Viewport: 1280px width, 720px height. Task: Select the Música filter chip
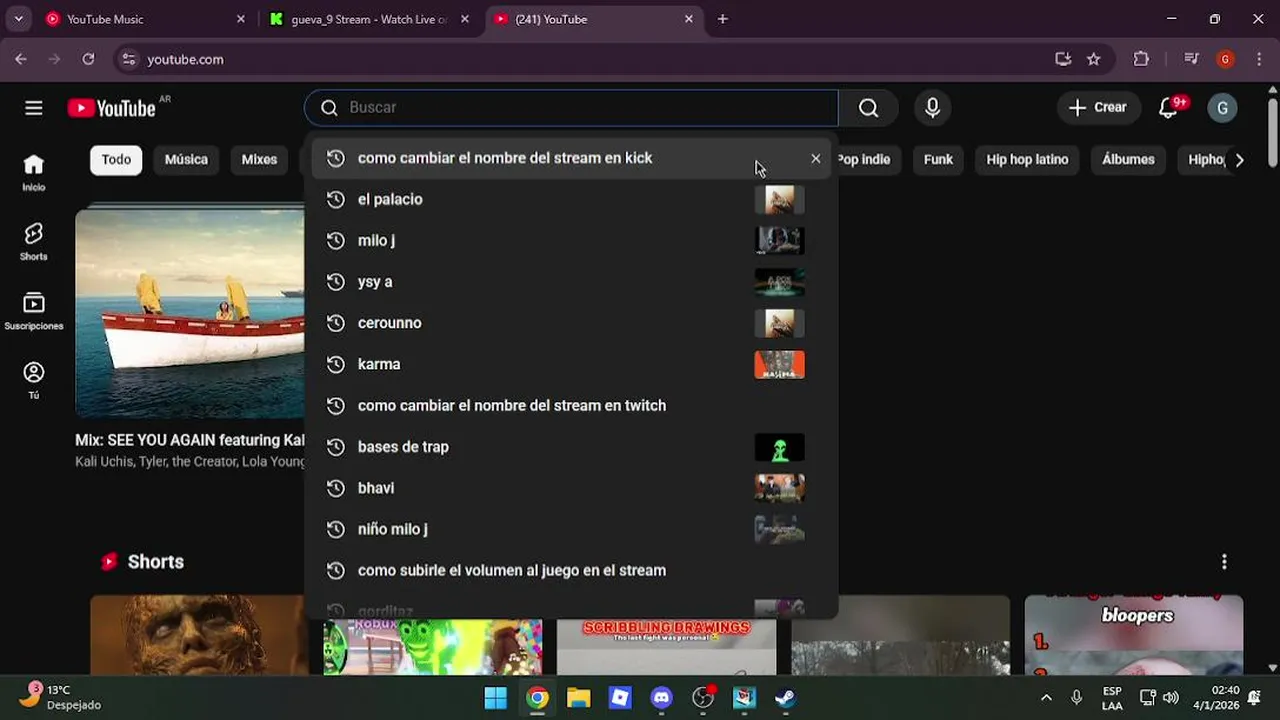[x=186, y=160]
